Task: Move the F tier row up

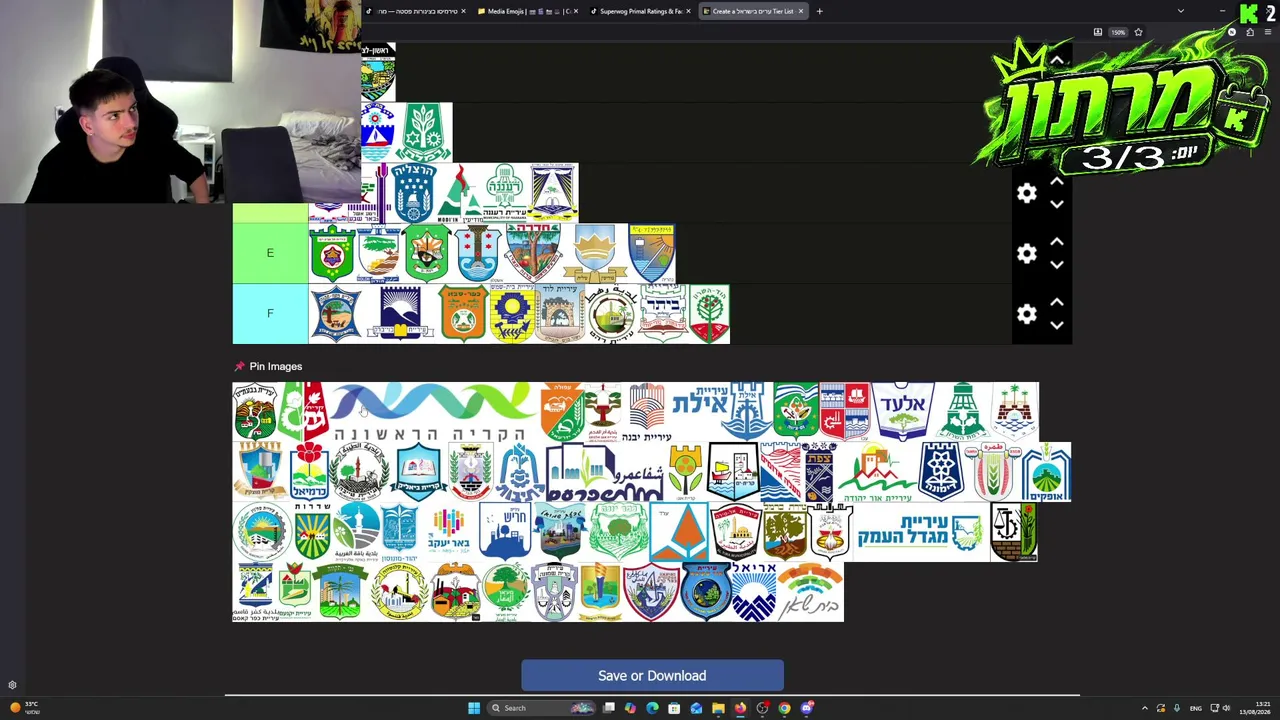Action: [1057, 303]
